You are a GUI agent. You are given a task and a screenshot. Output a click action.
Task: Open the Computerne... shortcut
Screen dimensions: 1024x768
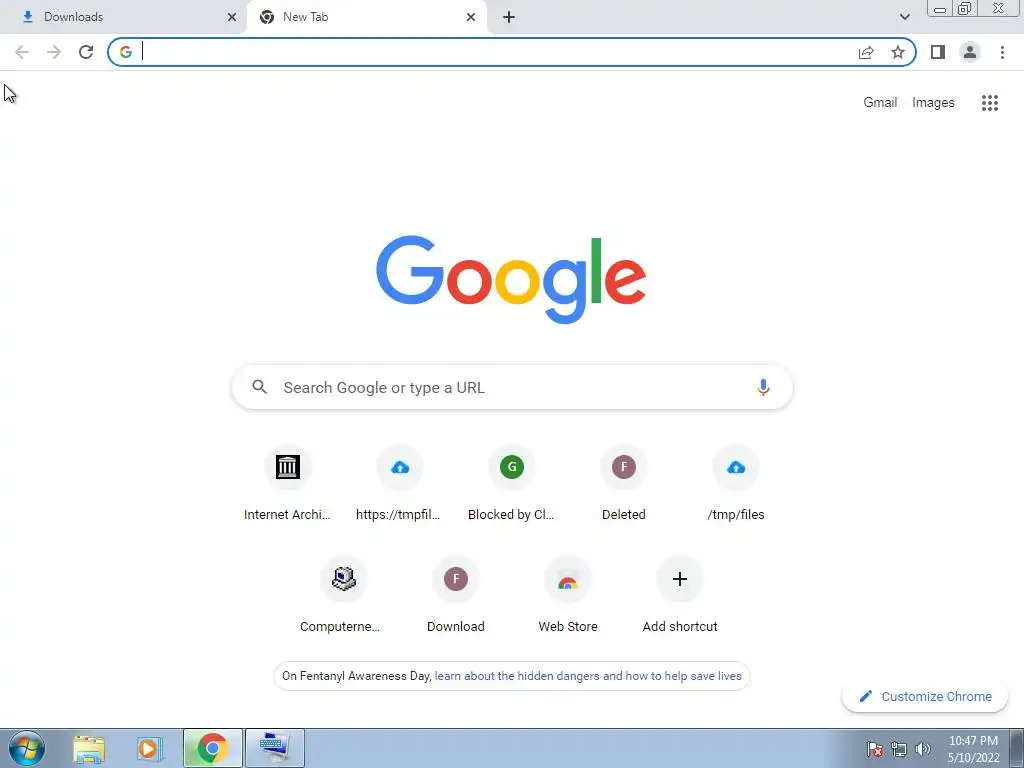[344, 596]
